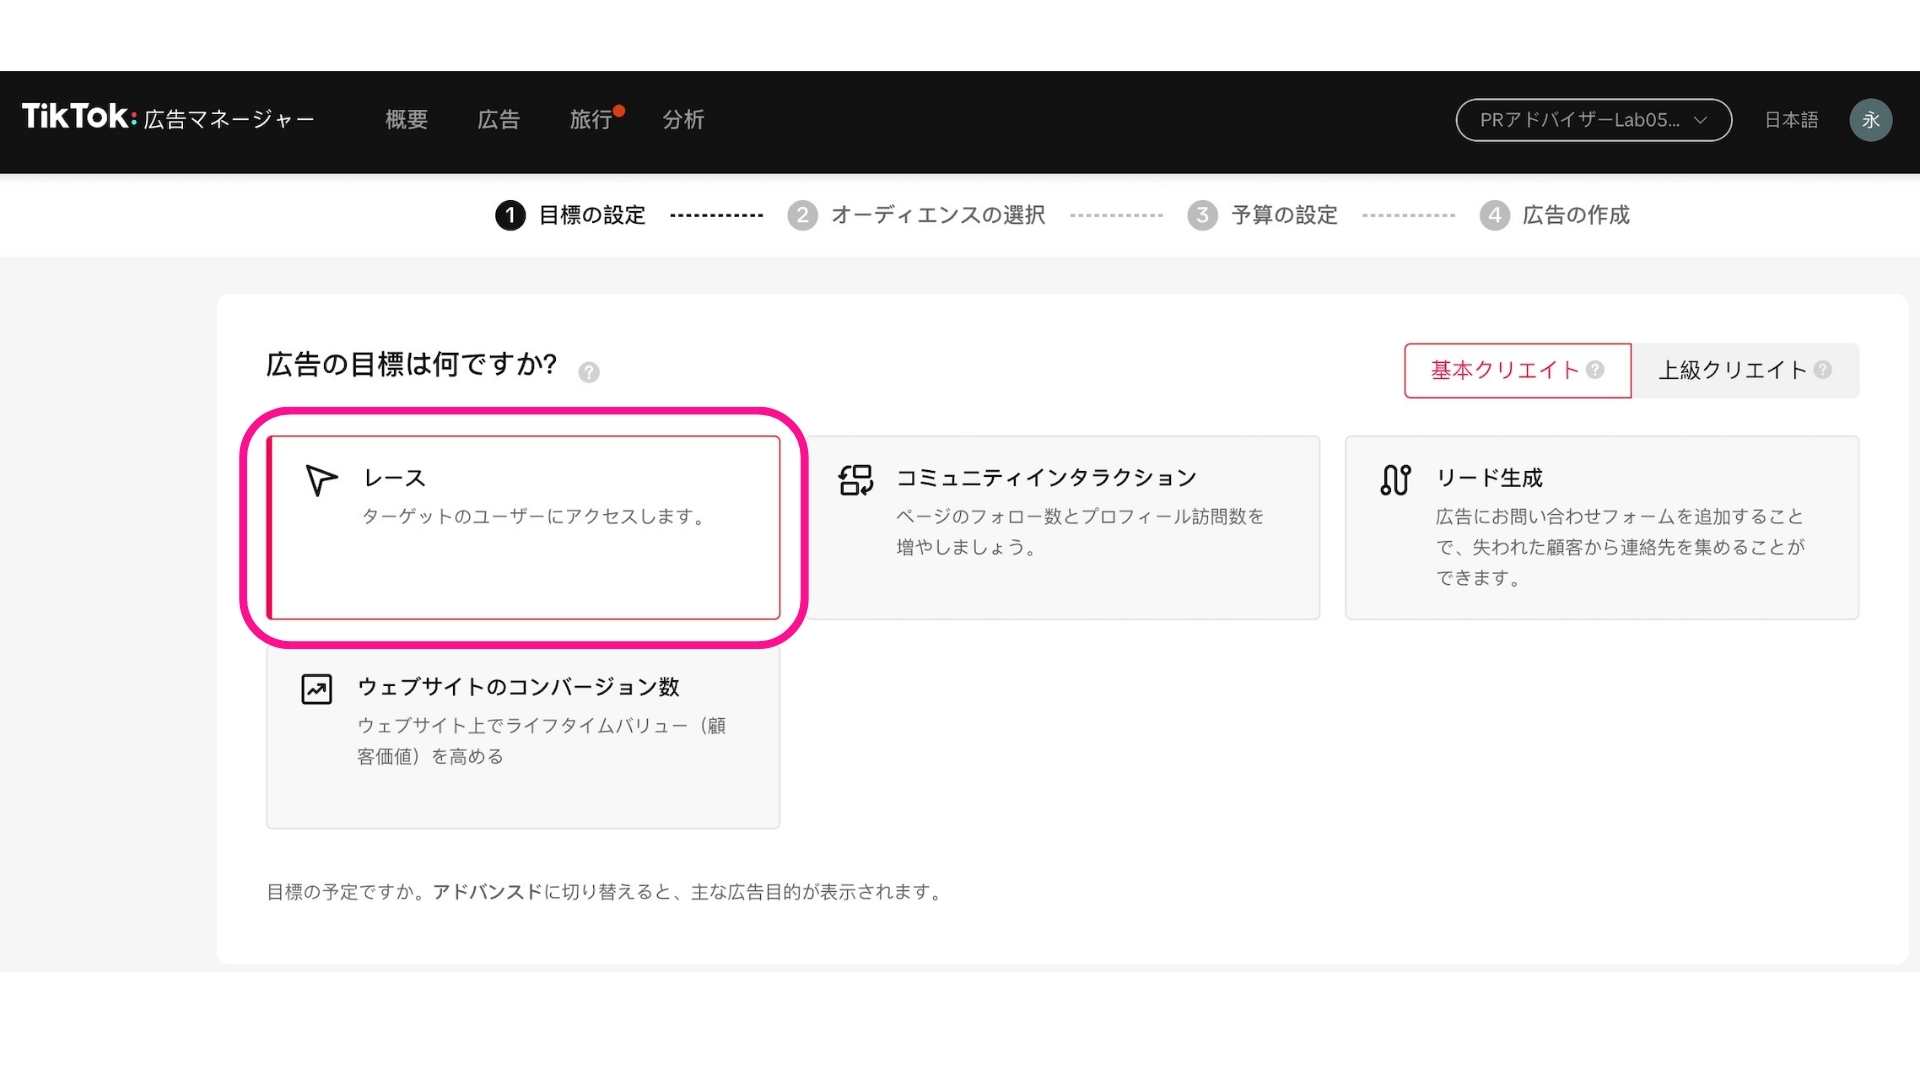Go to step 3 予算の設定
The height and width of the screenshot is (1080, 1920).
(1262, 215)
